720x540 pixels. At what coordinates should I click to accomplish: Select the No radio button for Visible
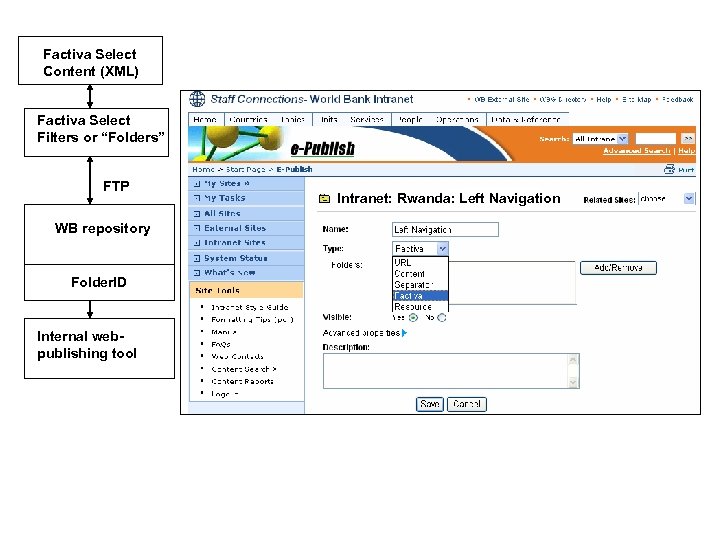click(442, 317)
